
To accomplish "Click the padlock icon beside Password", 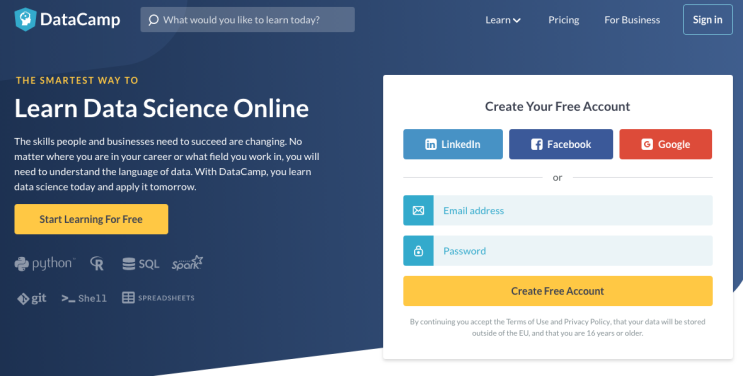I will (x=418, y=251).
